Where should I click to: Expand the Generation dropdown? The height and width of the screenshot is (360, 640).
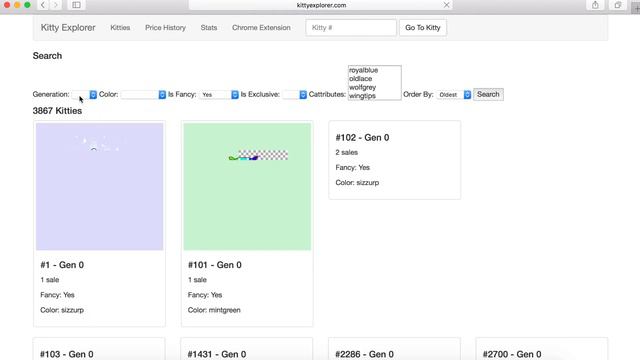pyautogui.click(x=84, y=94)
